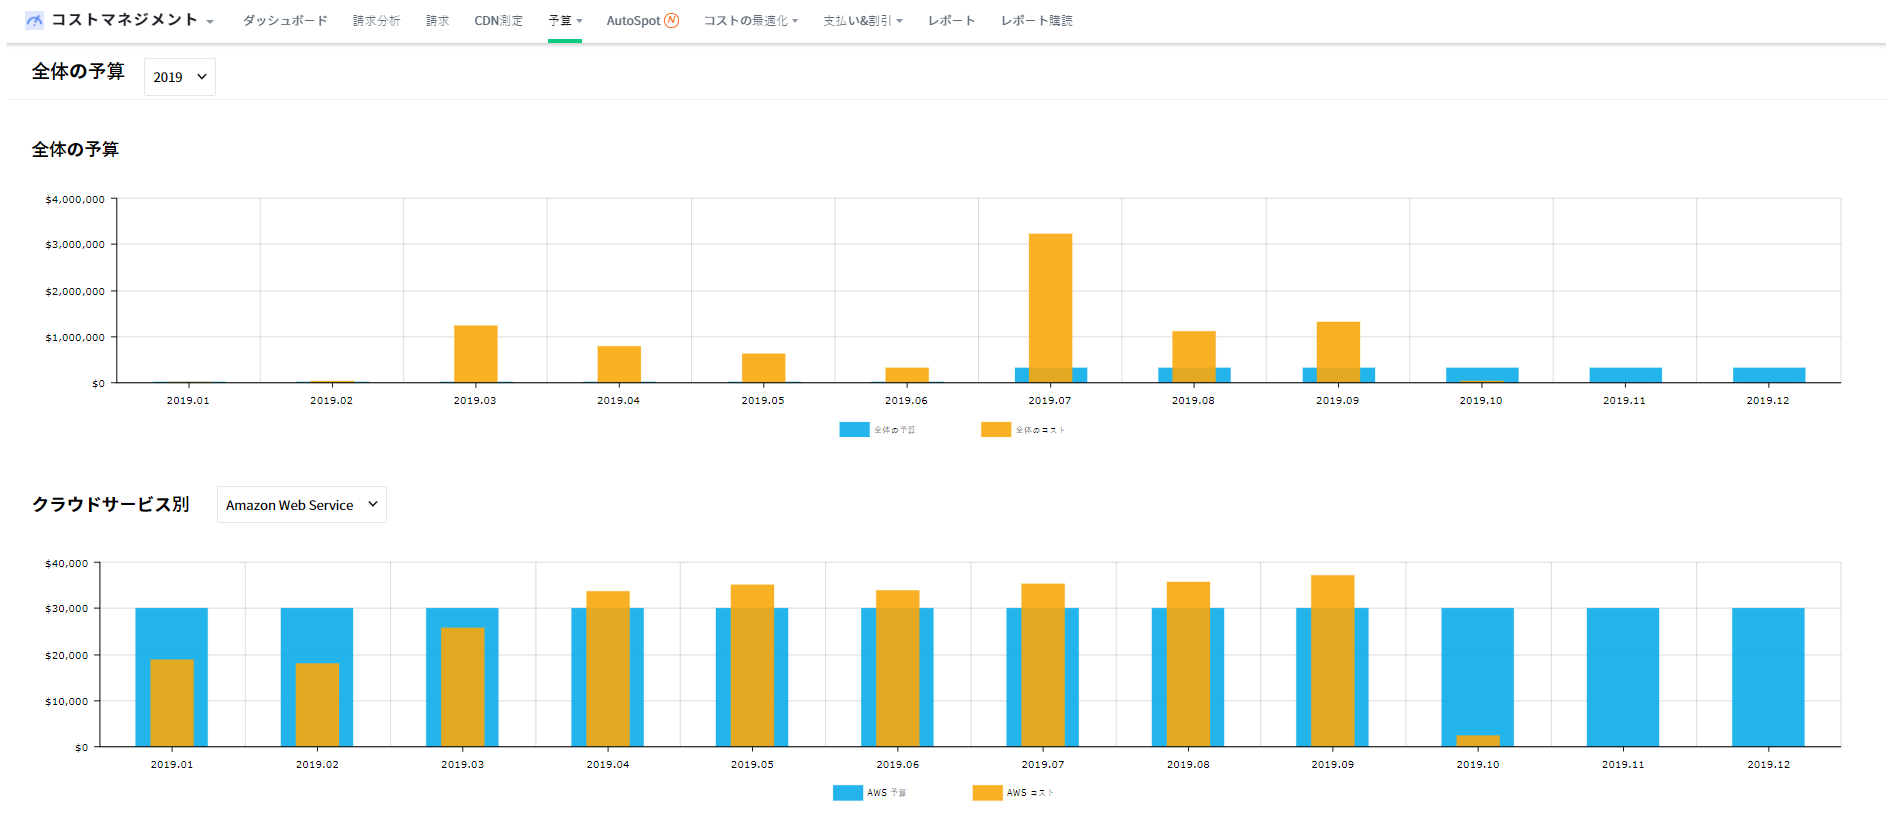1886x824 pixels.
Task: Click the tall 2019.07 orange cost bar in top chart
Action: (1050, 300)
